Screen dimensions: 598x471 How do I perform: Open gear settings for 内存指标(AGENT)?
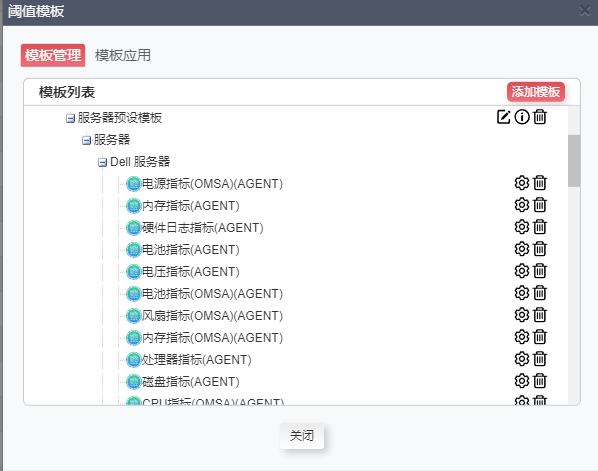[522, 205]
